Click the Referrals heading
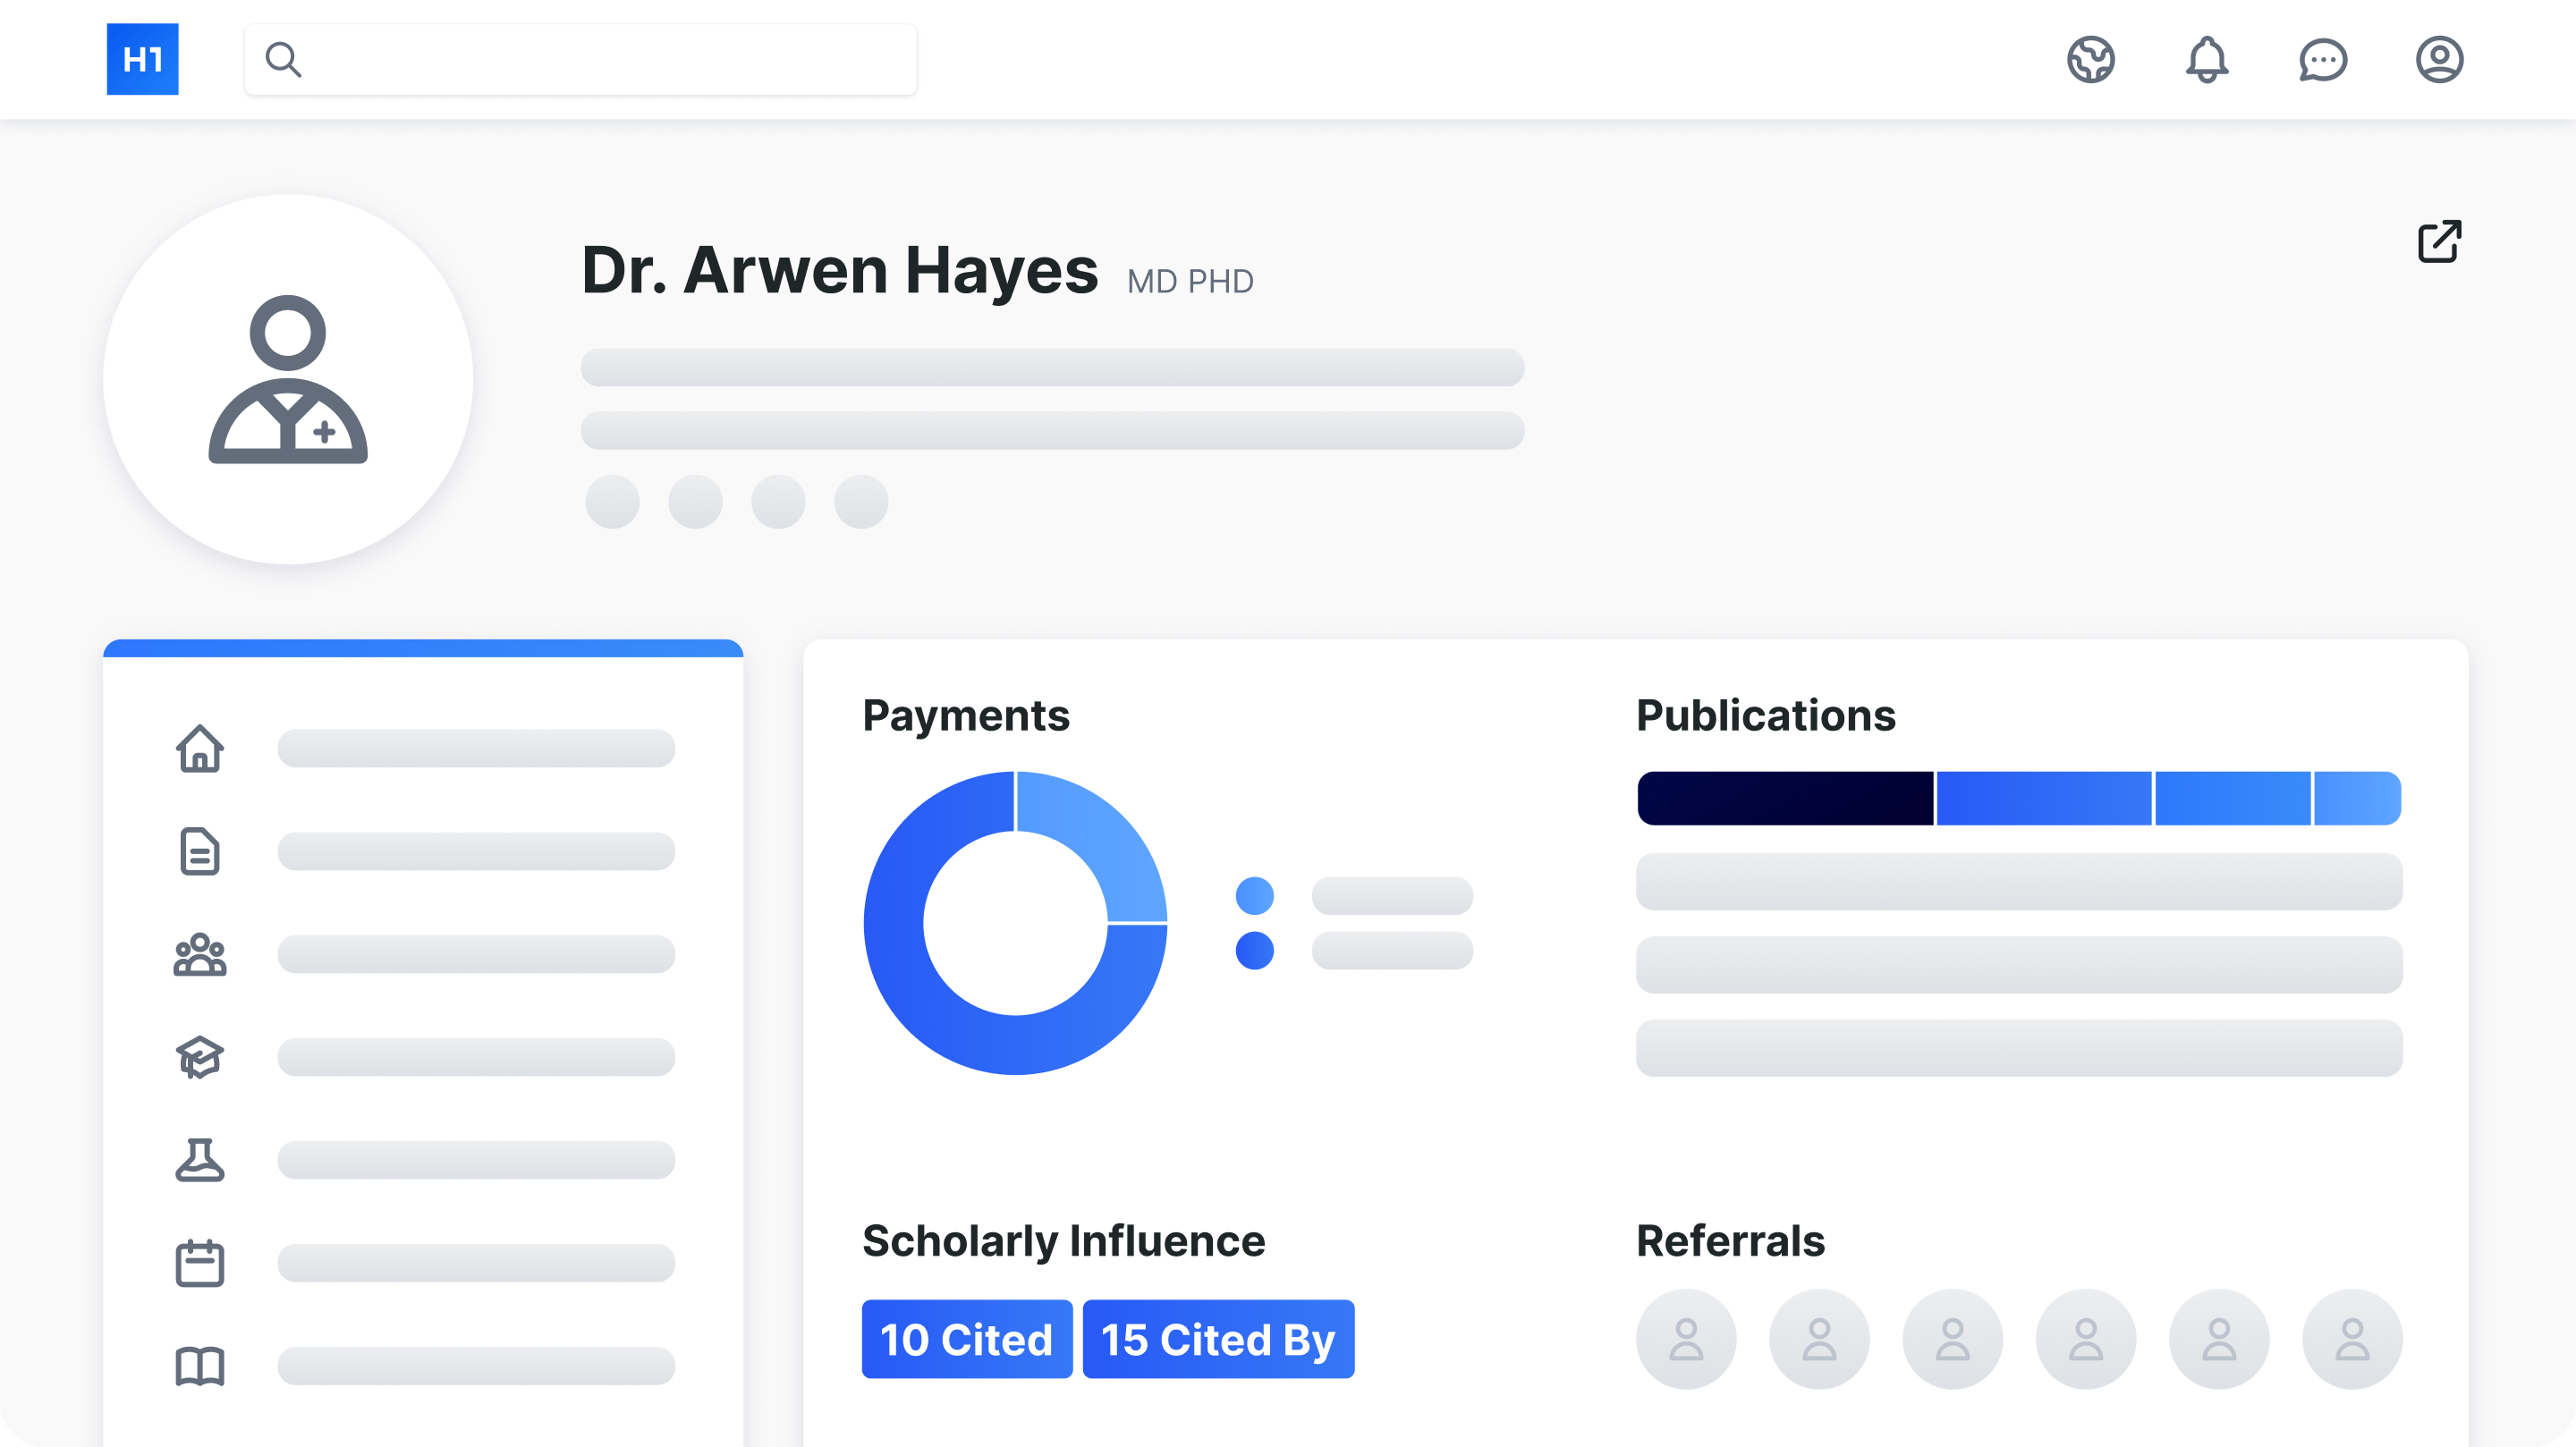The height and width of the screenshot is (1447, 2576). [1730, 1240]
